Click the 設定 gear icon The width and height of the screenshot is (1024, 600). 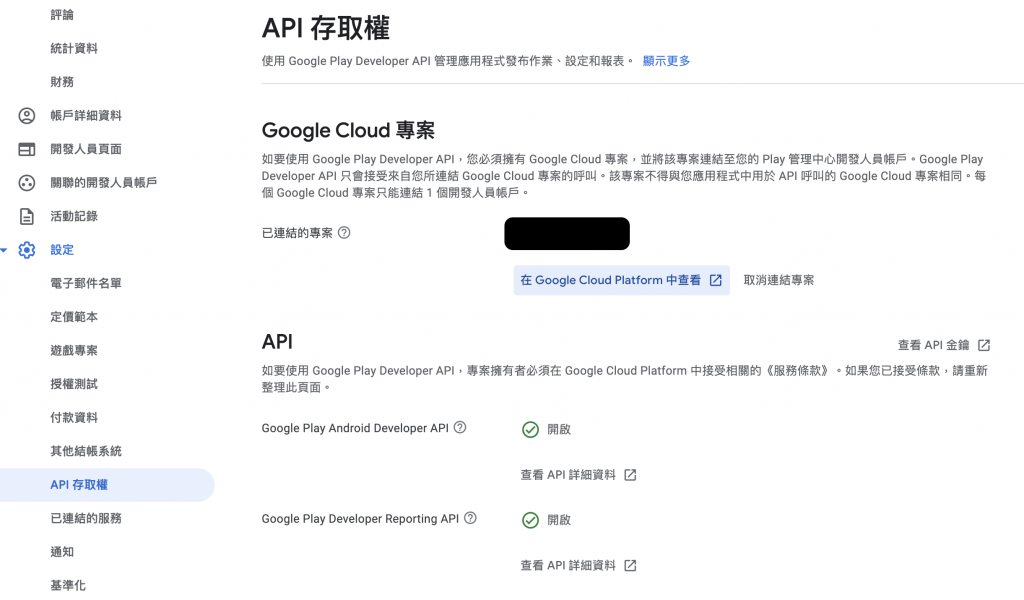click(x=27, y=250)
